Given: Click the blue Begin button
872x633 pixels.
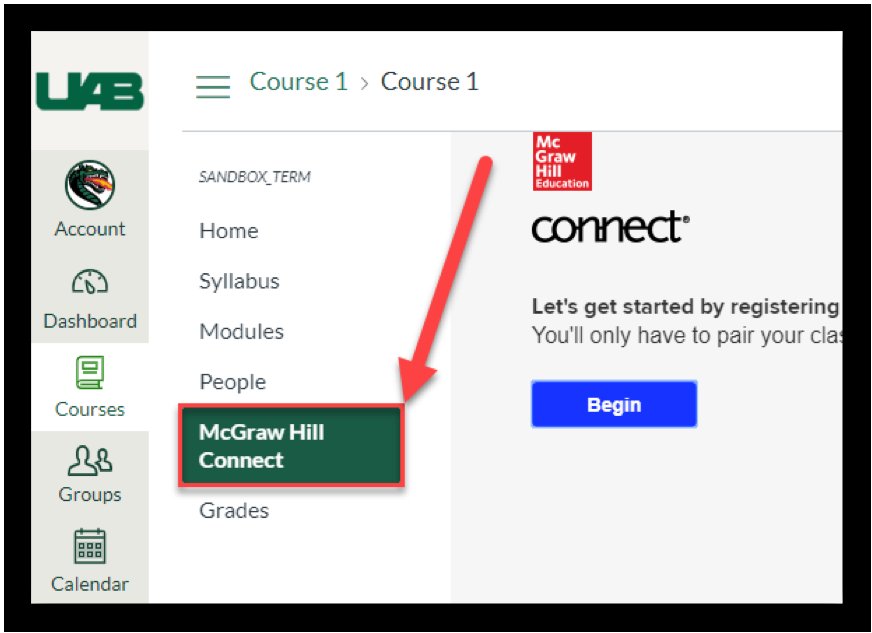Looking at the screenshot, I should (614, 404).
